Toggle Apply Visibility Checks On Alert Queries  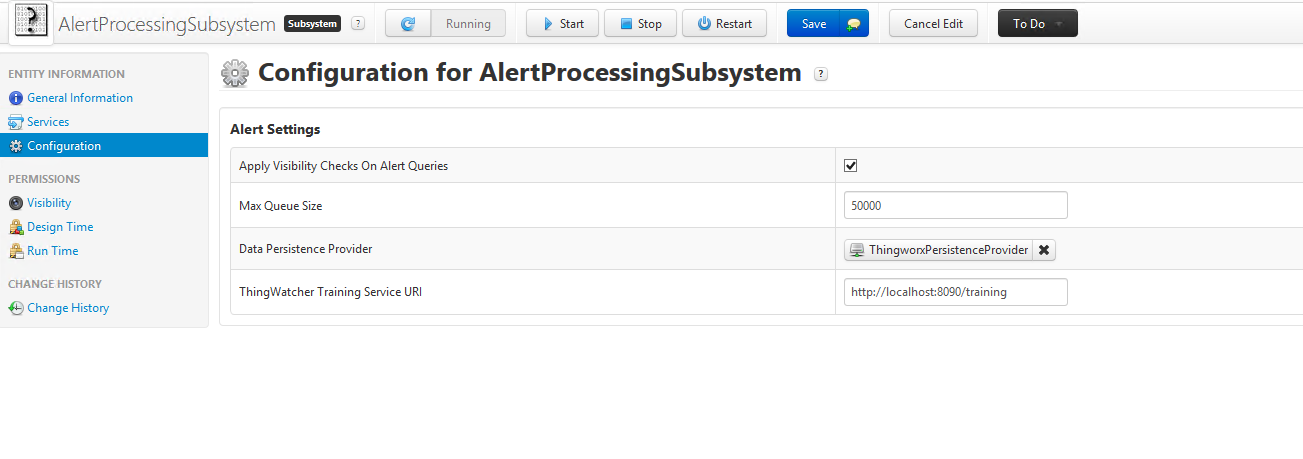[x=851, y=166]
